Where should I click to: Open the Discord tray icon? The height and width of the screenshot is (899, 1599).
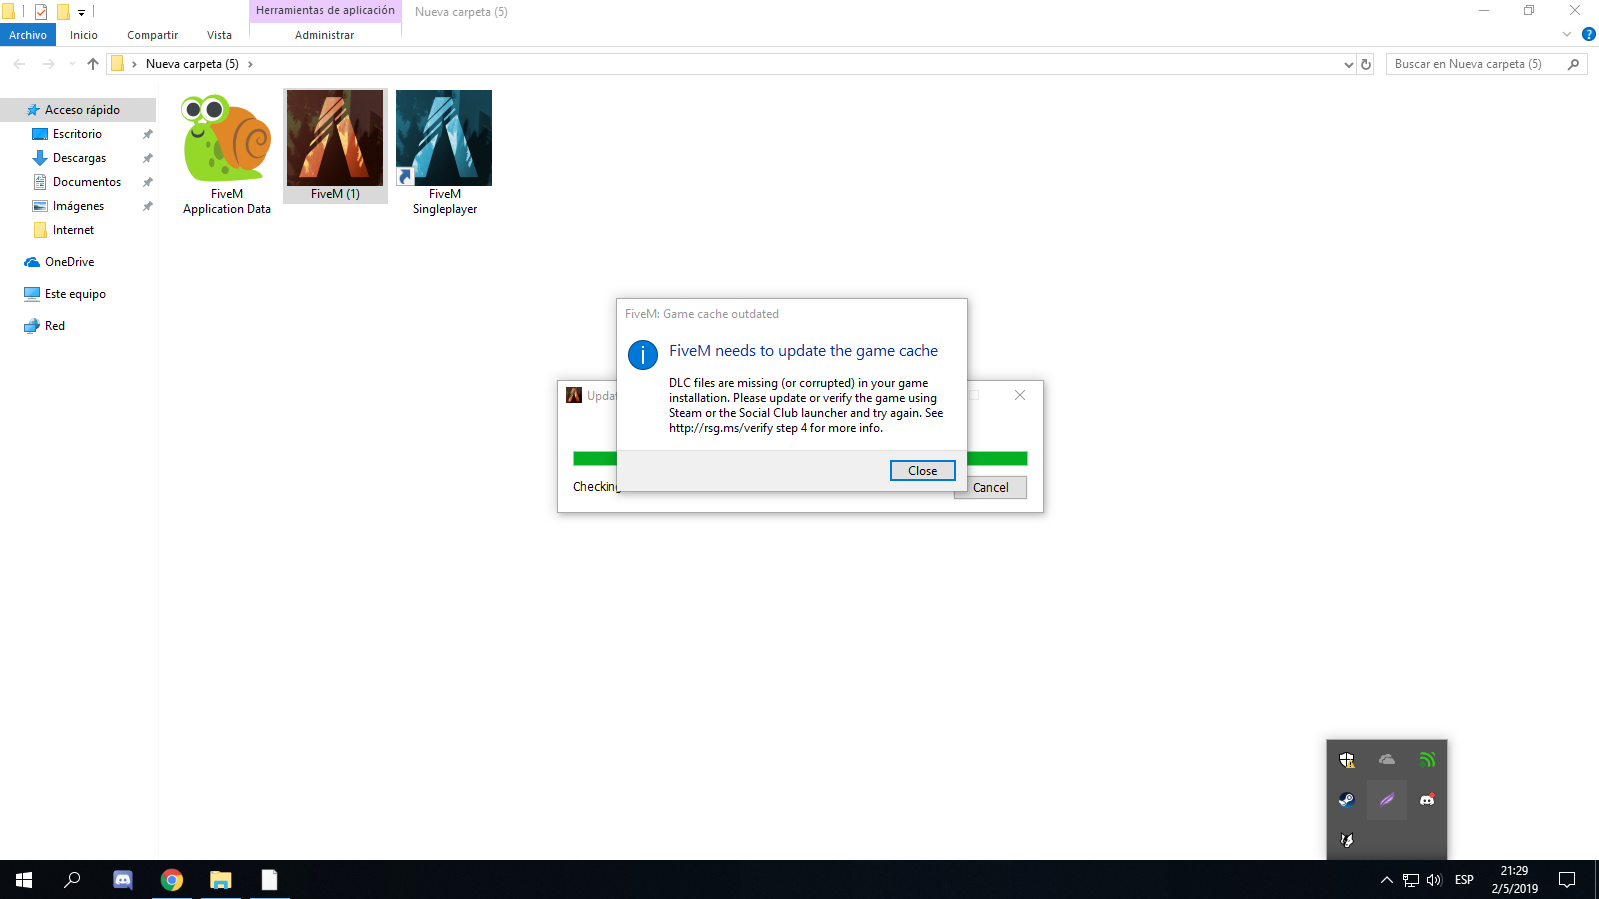tap(1427, 800)
